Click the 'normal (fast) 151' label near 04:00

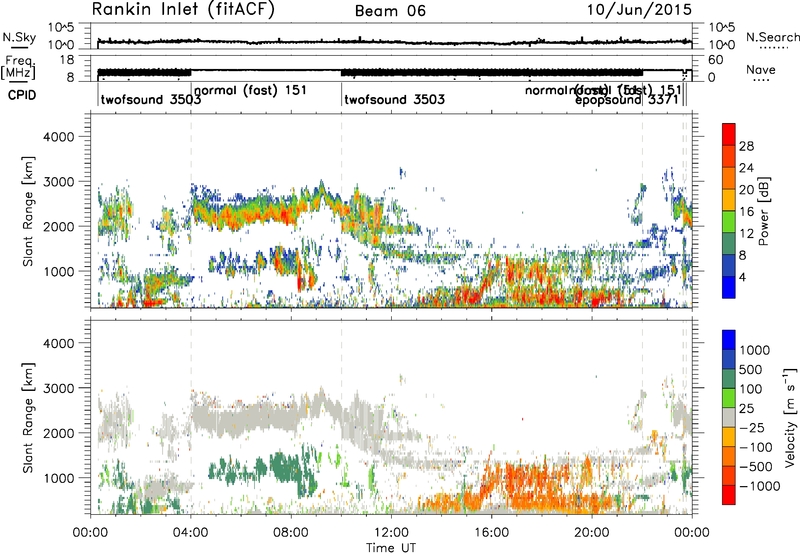(x=251, y=90)
